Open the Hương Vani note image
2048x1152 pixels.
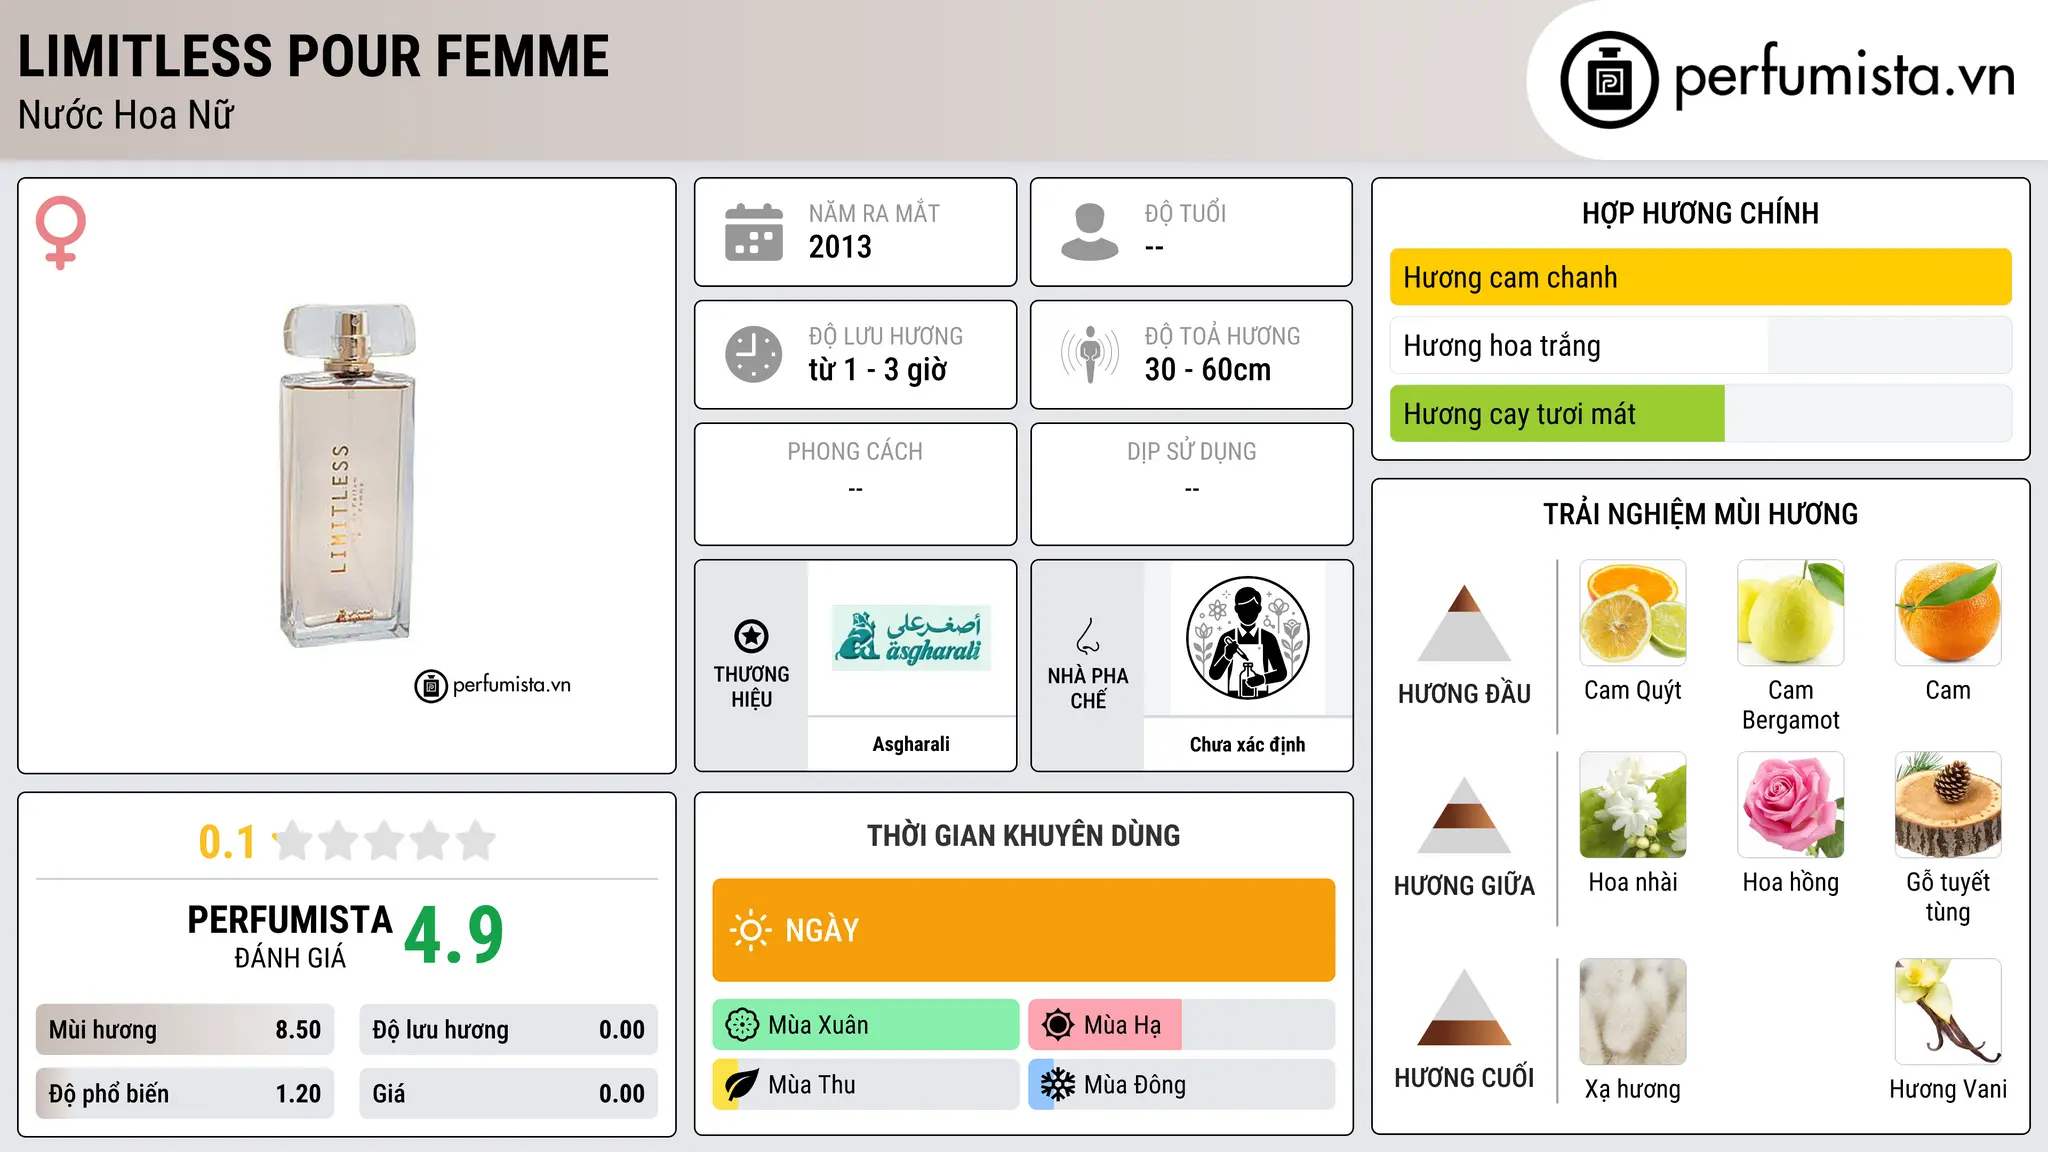[x=1948, y=1012]
